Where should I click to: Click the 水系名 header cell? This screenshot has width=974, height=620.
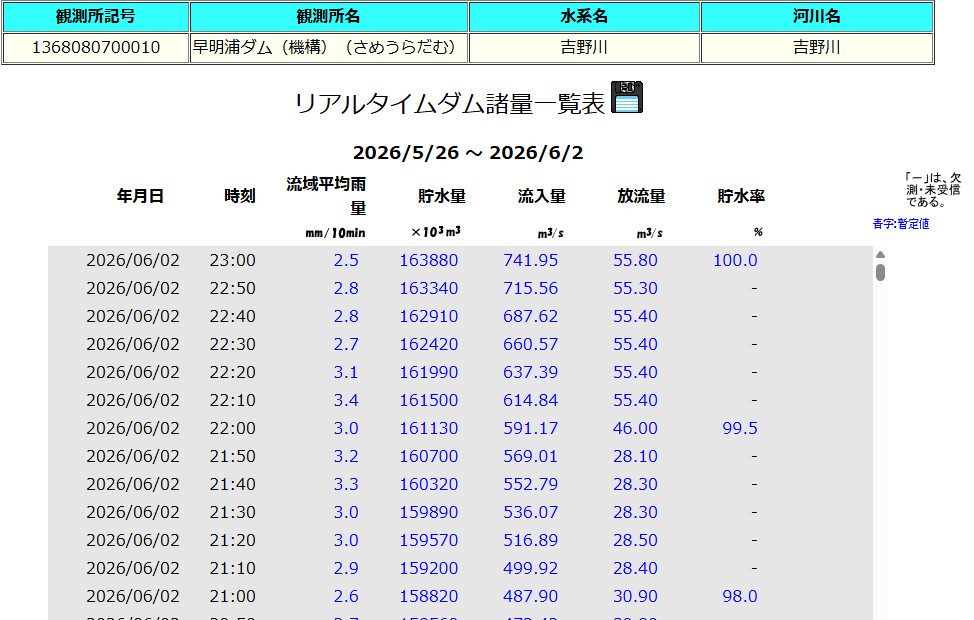585,17
